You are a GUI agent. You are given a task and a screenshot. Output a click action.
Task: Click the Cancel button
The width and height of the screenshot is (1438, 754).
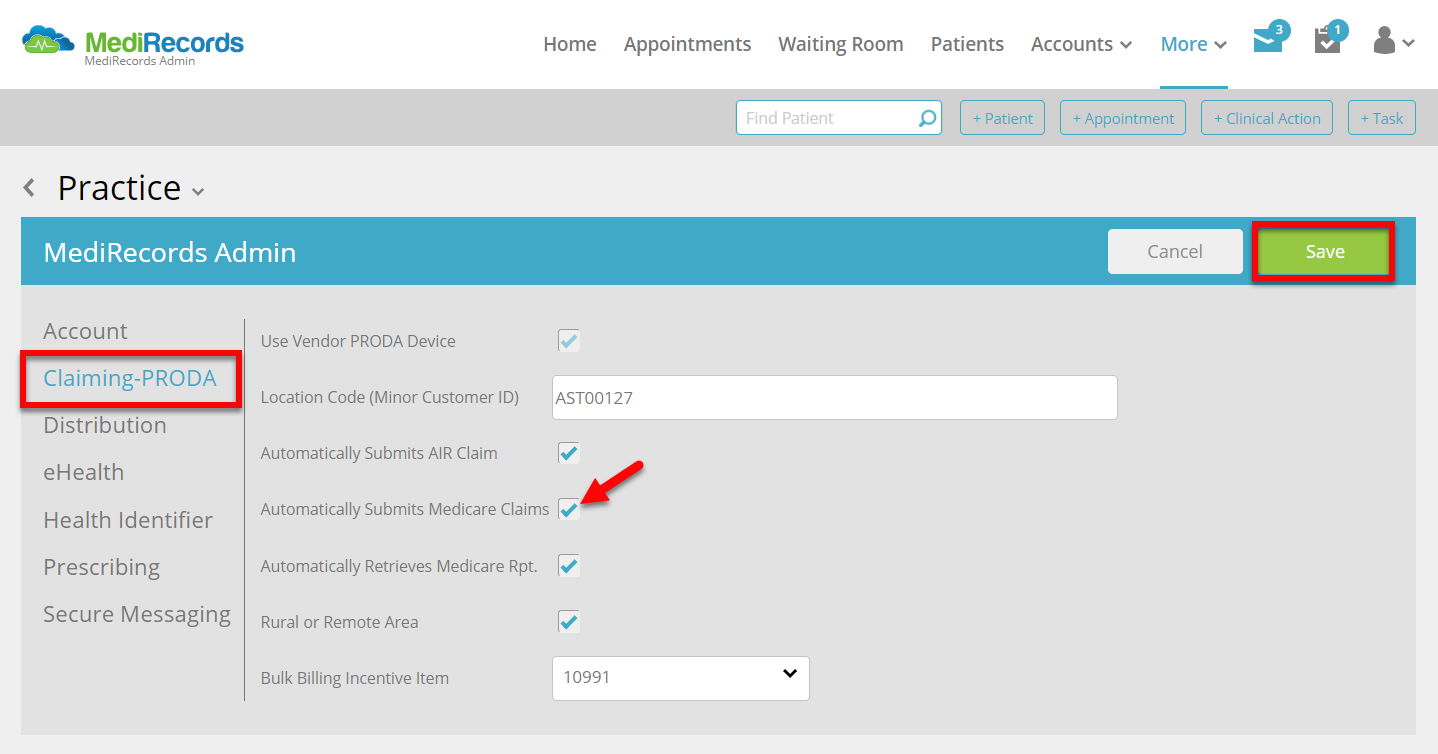coord(1175,252)
